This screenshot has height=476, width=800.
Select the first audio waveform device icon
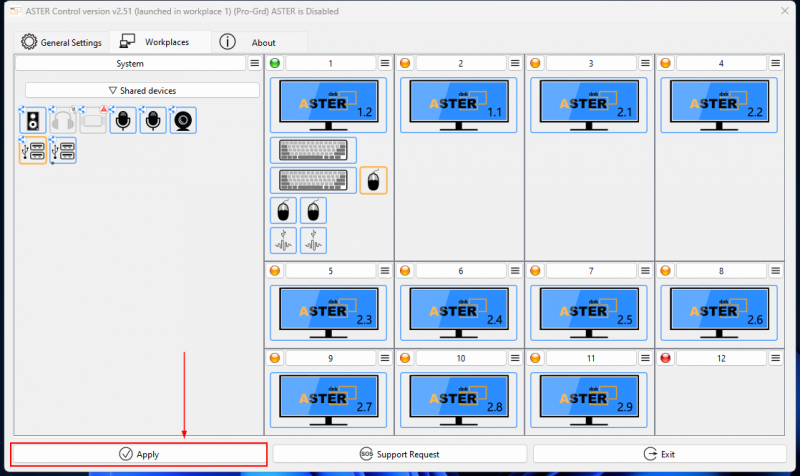[284, 241]
